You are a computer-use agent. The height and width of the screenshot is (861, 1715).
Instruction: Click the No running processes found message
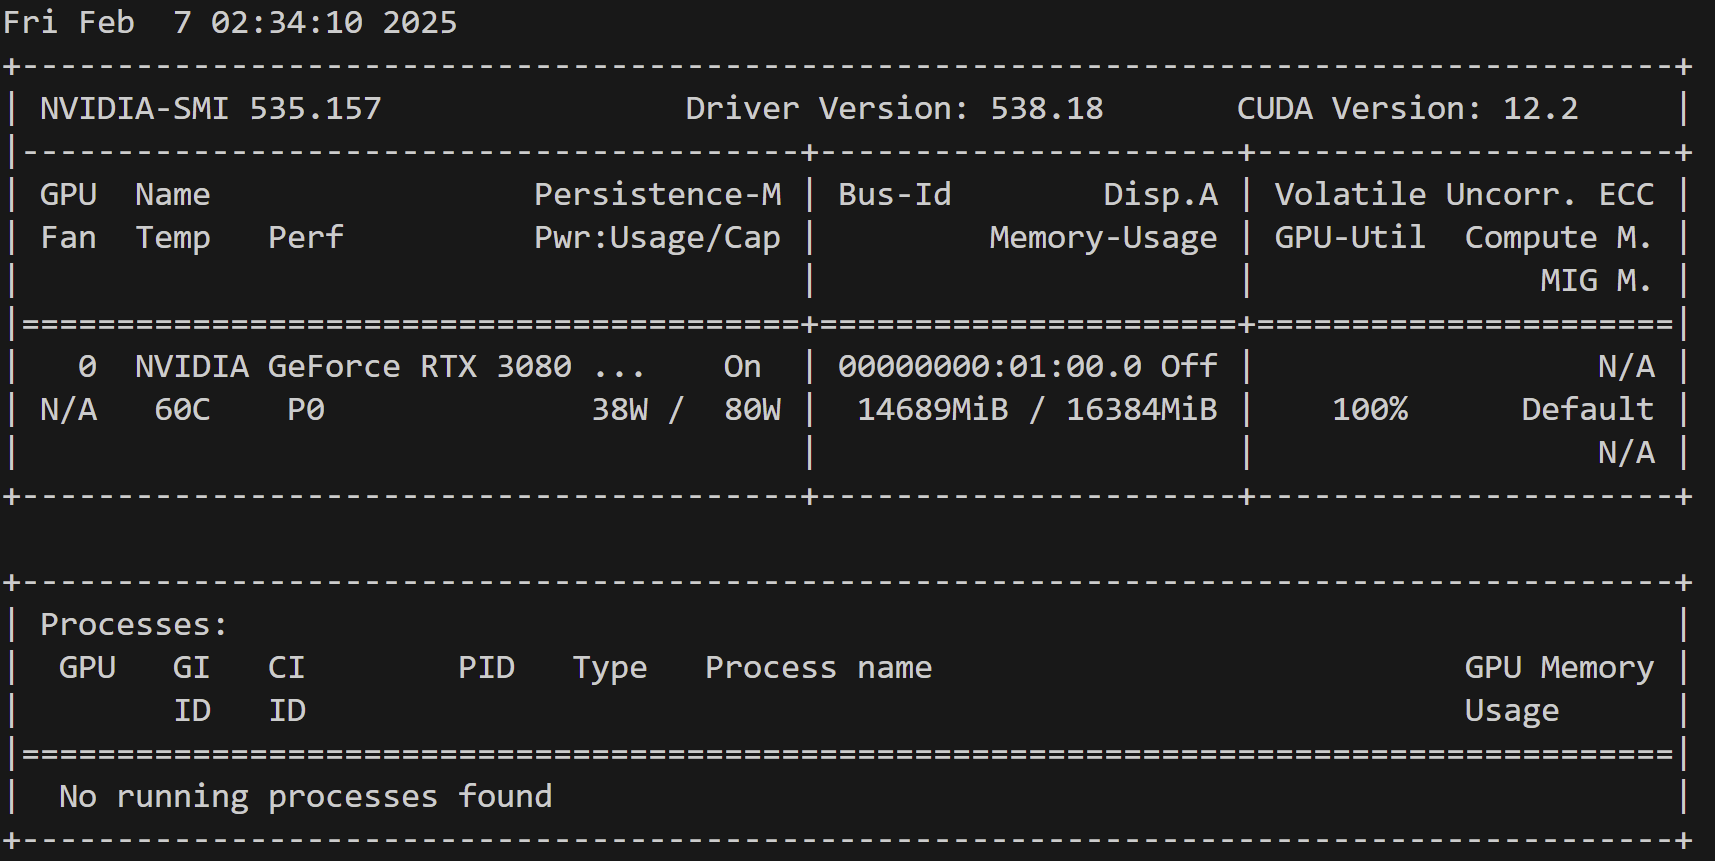[305, 797]
